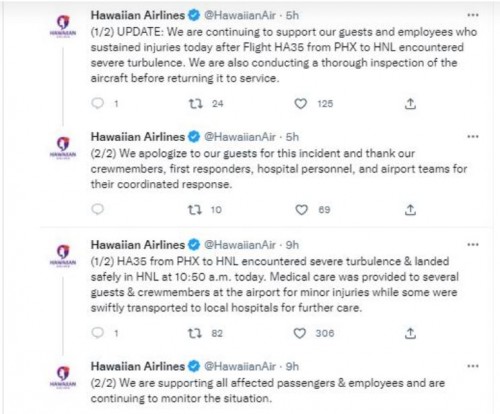Screen dimensions: 500x414
Task: Reply to the apology tweet
Action: 98,209
